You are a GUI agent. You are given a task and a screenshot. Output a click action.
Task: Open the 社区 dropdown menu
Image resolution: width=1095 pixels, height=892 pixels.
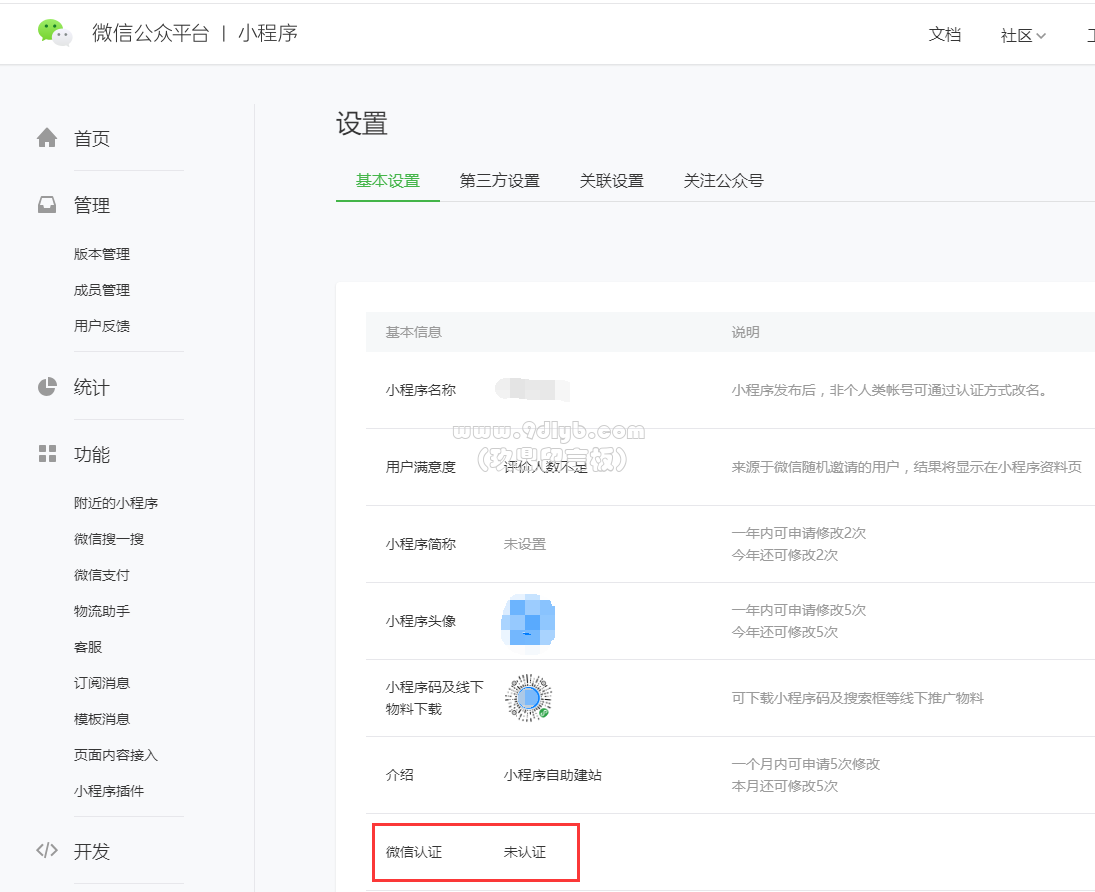(x=1023, y=36)
